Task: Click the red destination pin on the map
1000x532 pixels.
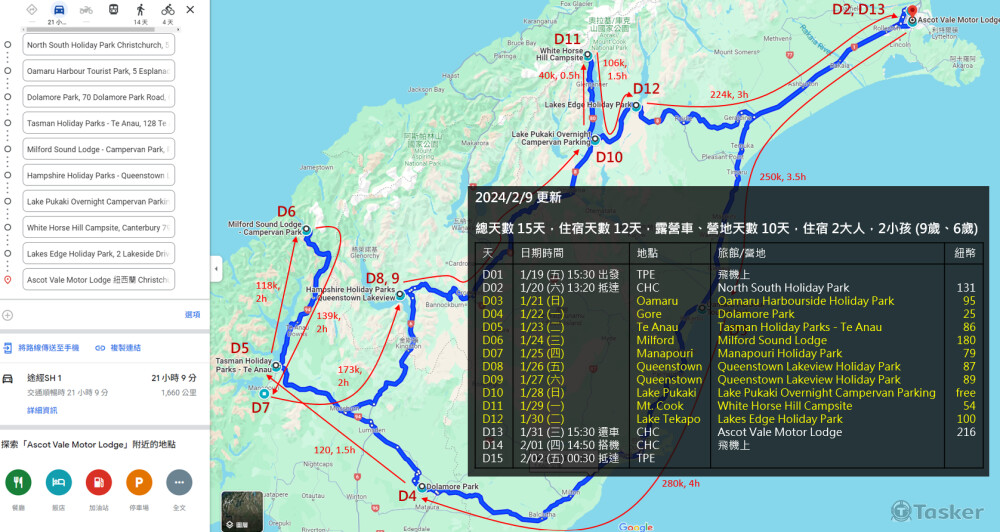Action: pos(912,12)
